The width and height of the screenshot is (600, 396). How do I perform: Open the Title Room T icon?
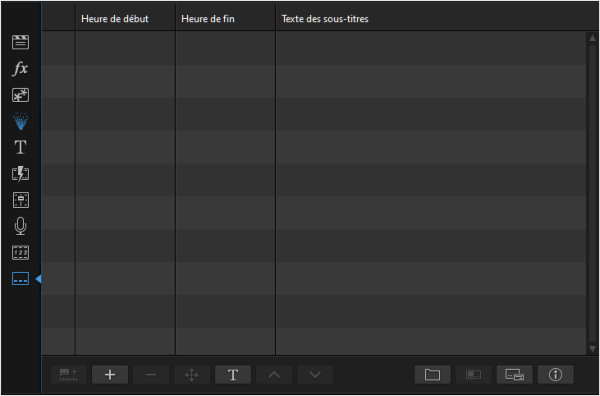(20, 147)
